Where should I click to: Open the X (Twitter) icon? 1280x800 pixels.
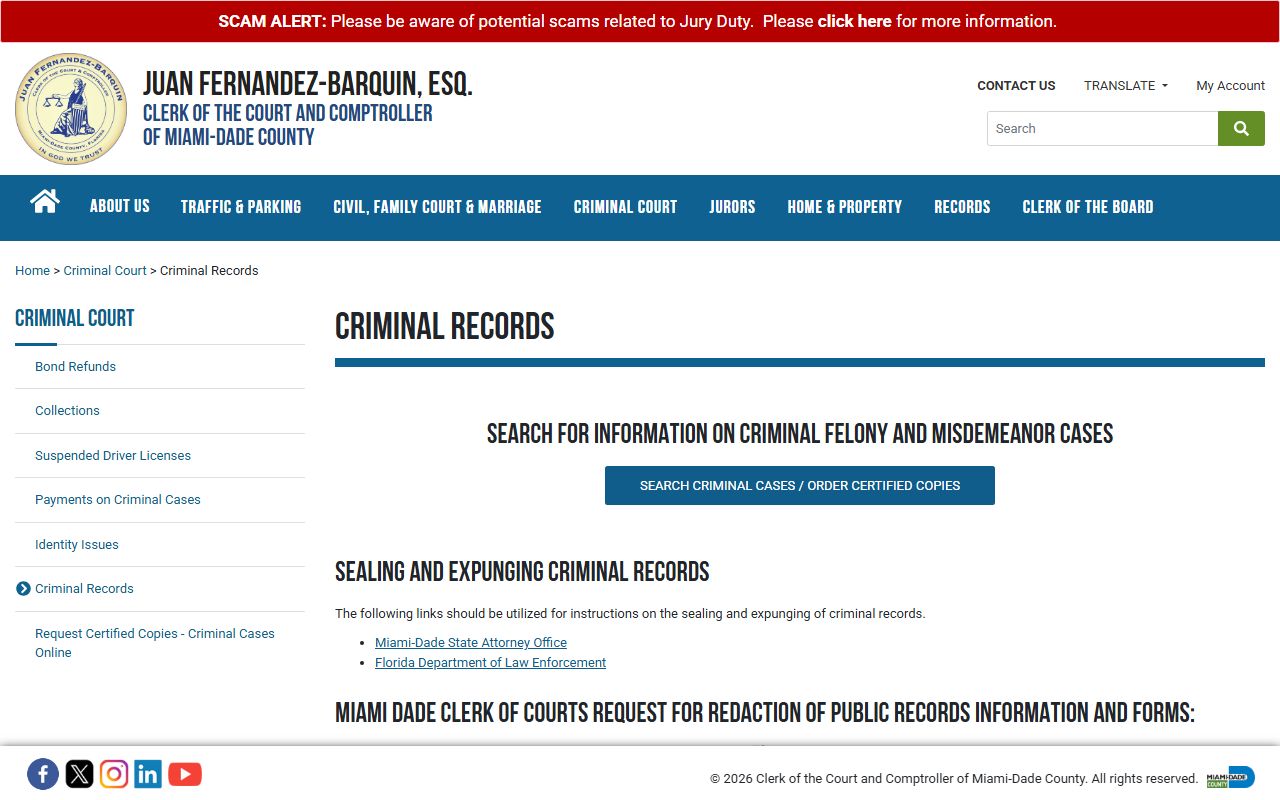(79, 774)
